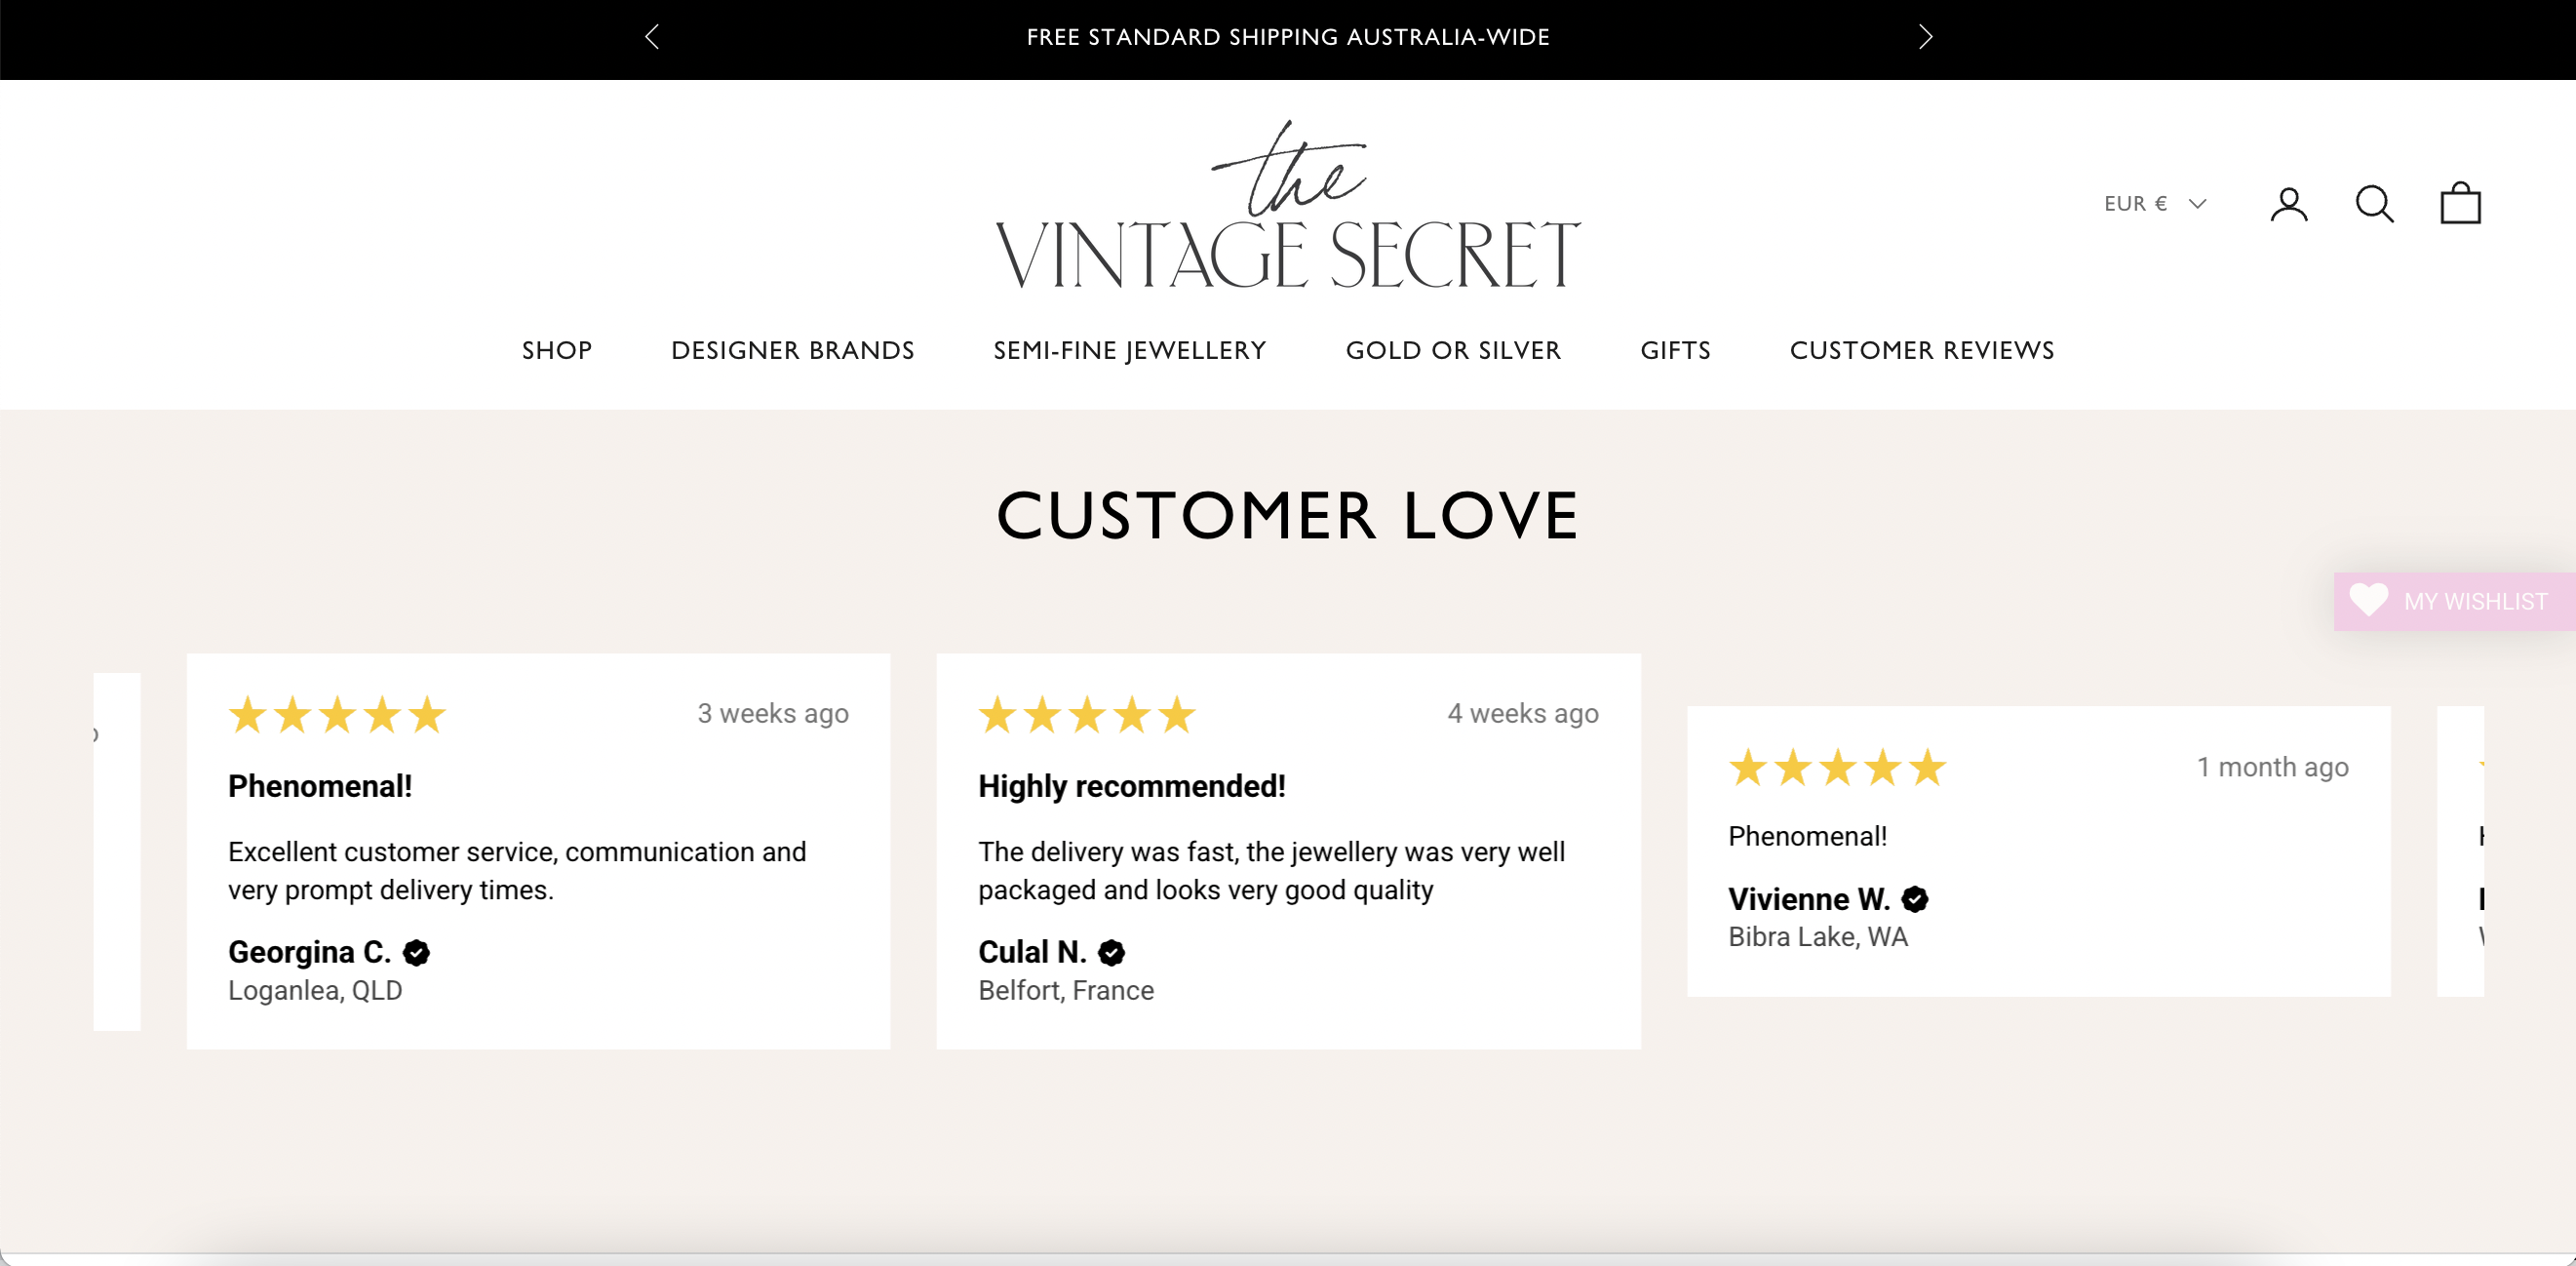
Task: Show next announcement banner message
Action: coord(1925,37)
